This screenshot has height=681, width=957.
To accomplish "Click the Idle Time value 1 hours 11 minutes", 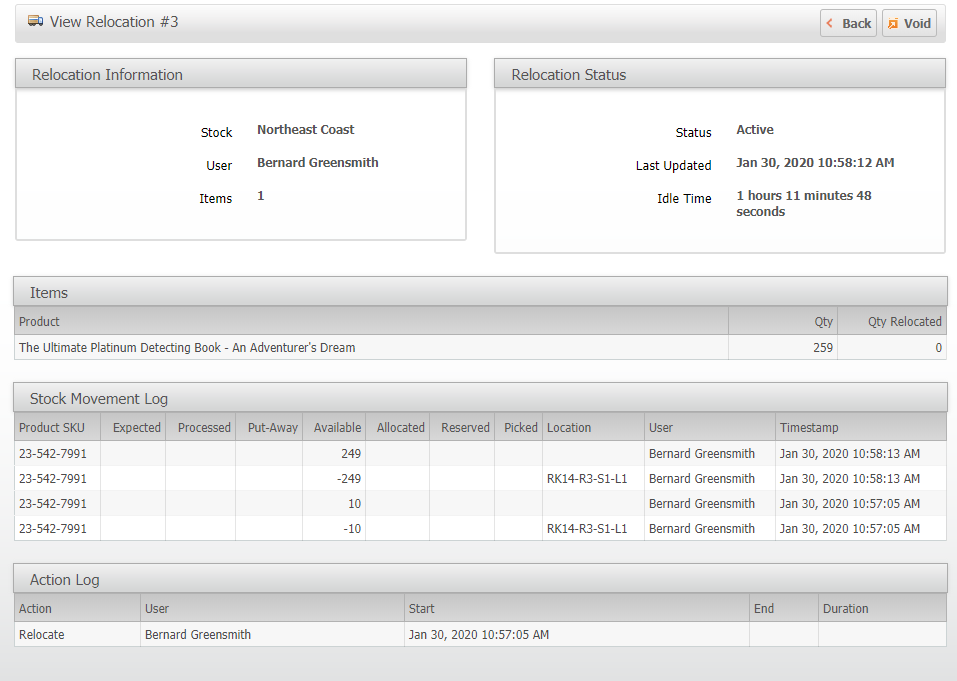I will (803, 203).
